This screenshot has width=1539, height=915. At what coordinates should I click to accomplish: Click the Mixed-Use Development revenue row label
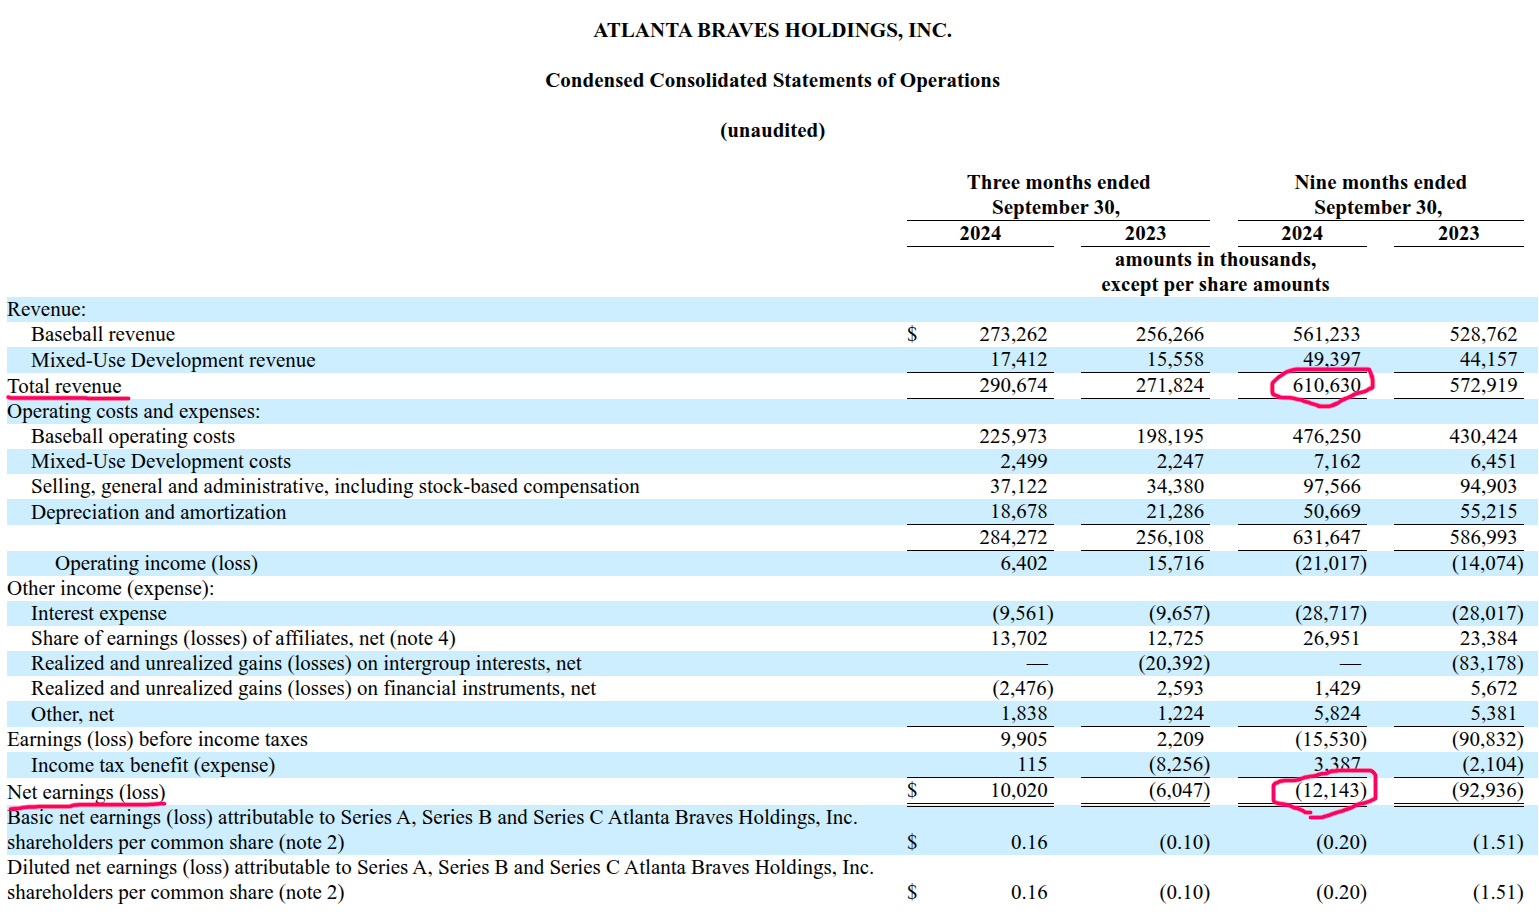(x=173, y=361)
